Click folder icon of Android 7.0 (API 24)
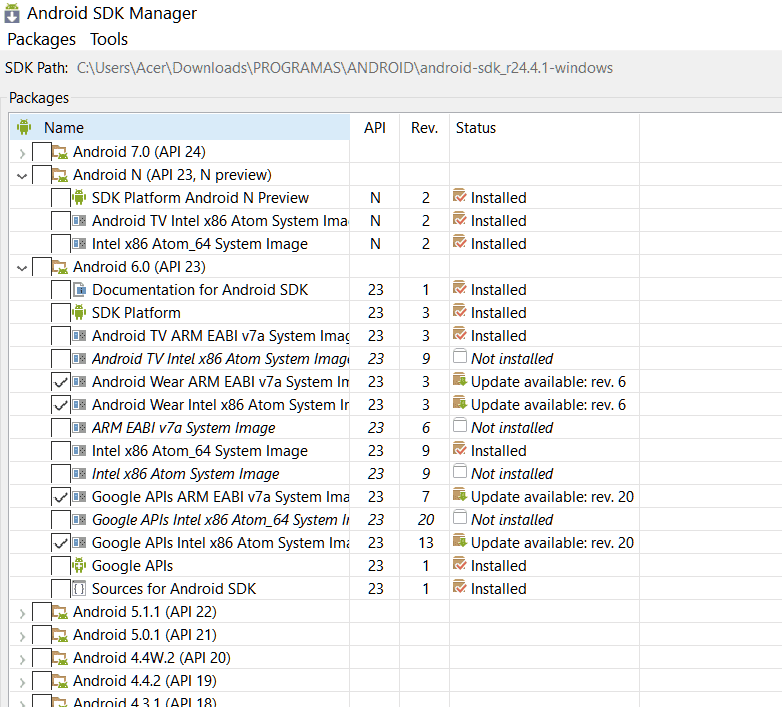The height and width of the screenshot is (707, 782). point(60,152)
